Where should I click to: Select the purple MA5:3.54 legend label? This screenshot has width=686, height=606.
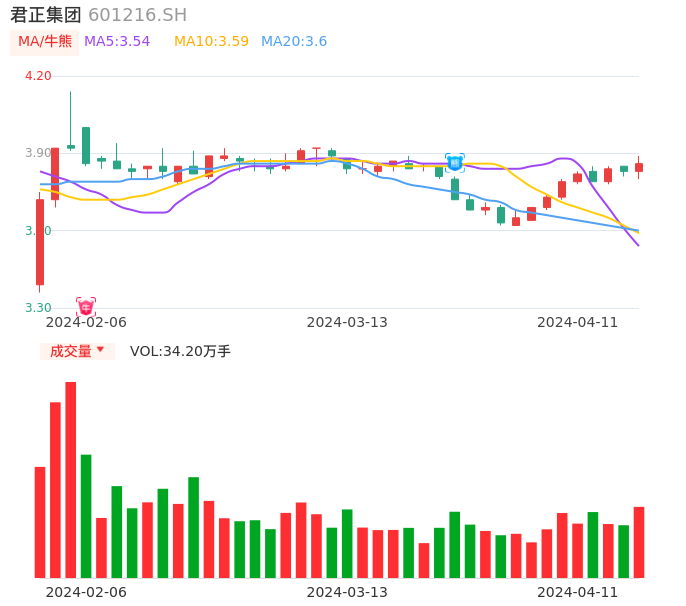(x=117, y=42)
